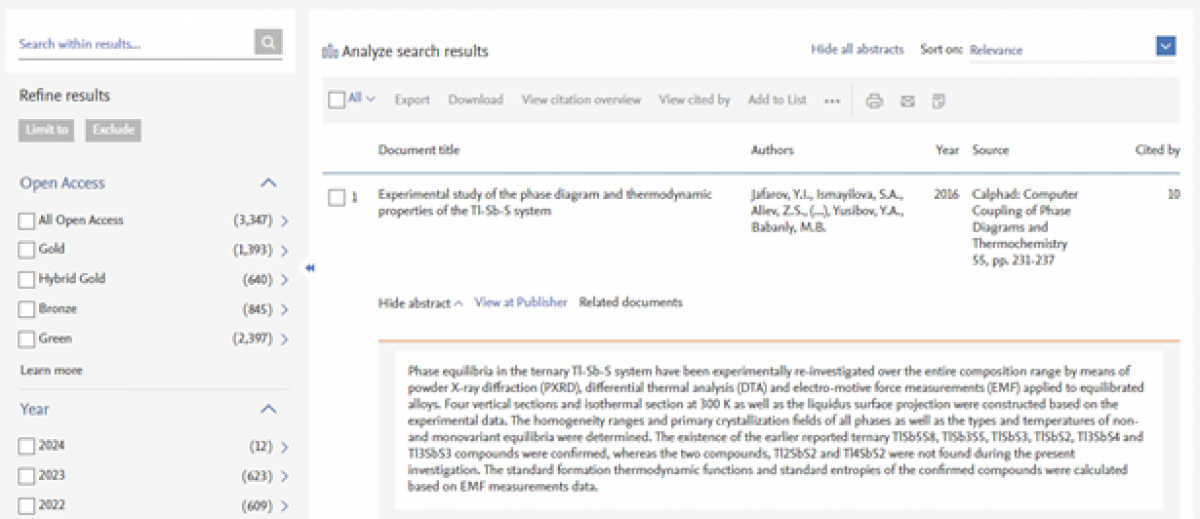Check the All Open Access checkbox
The image size is (1200, 519).
26,221
